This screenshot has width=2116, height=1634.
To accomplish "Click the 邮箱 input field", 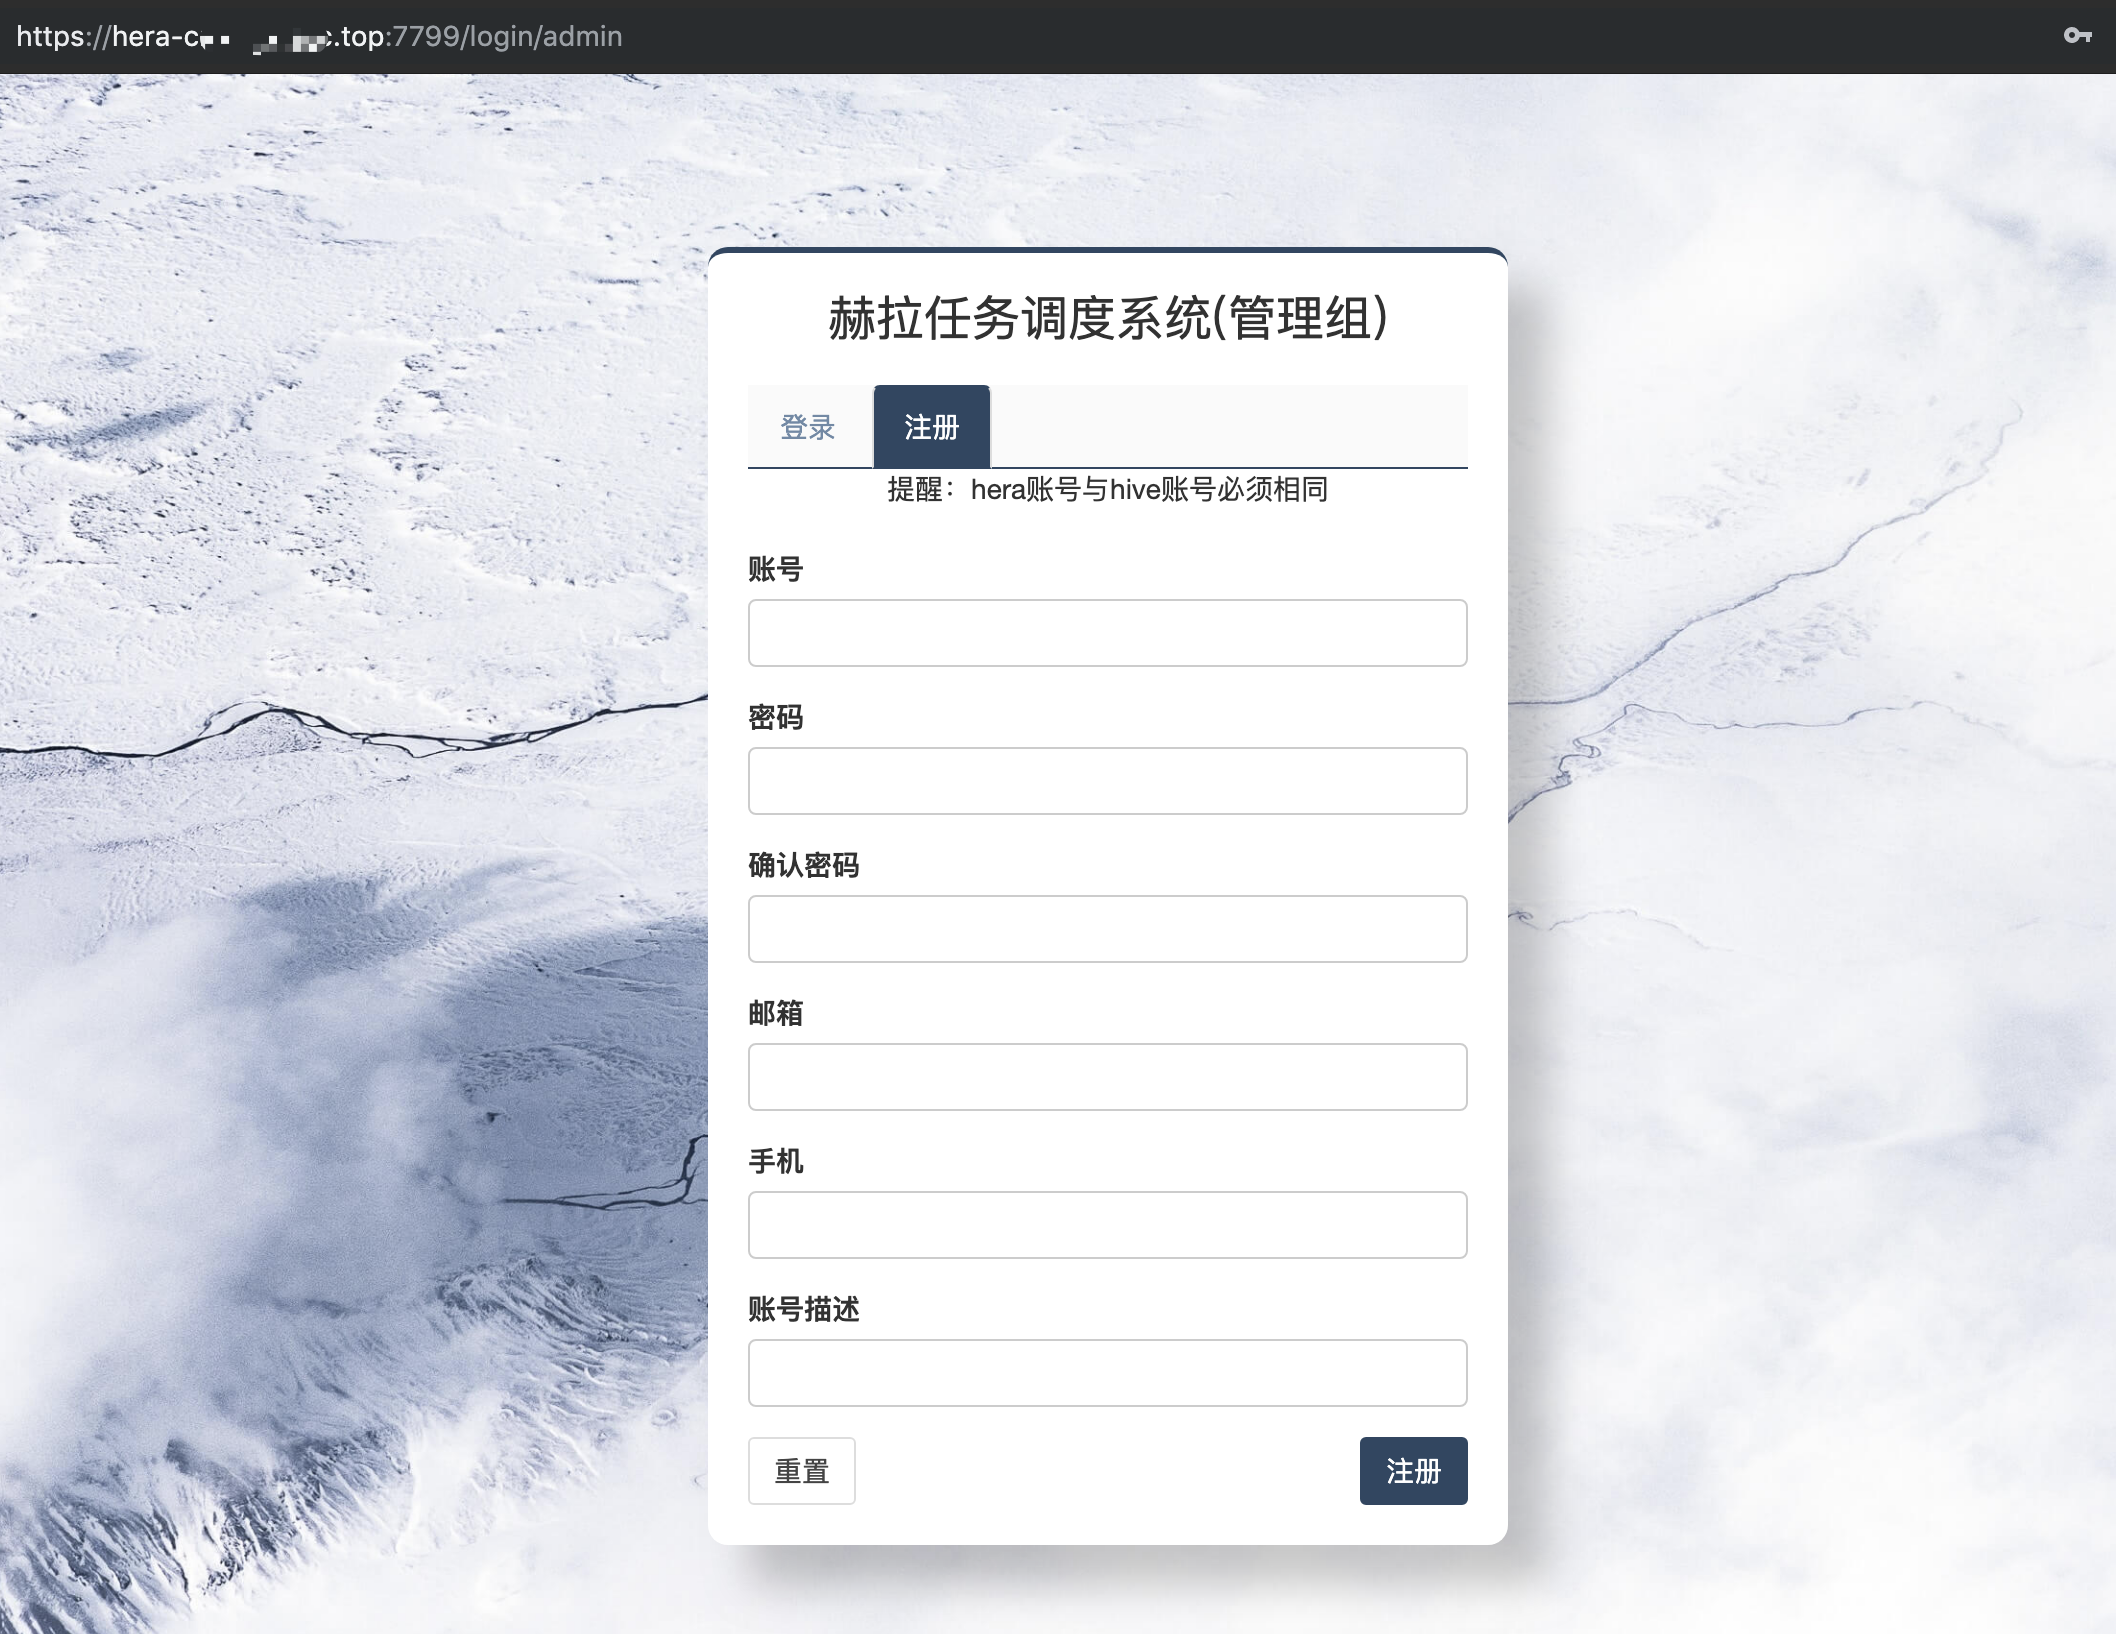I will [1107, 1077].
